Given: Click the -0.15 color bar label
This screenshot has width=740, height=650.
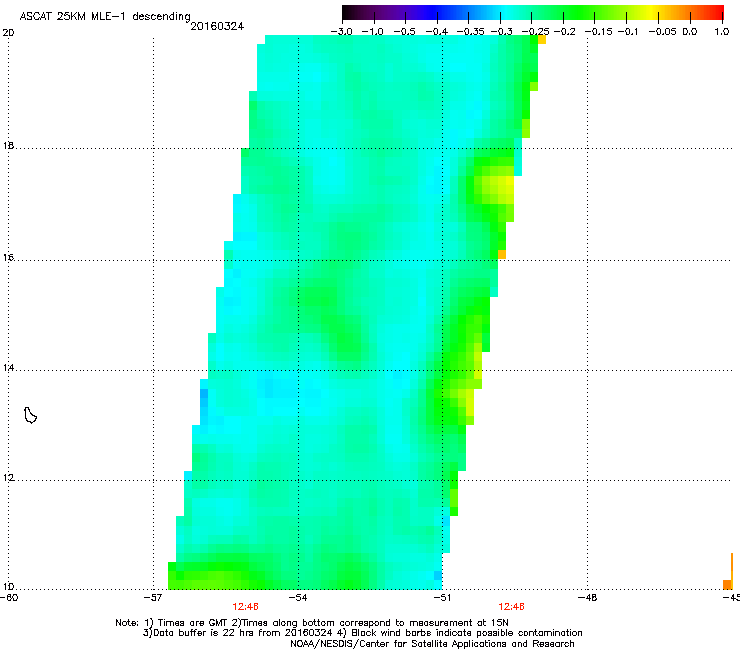Looking at the screenshot, I should (598, 32).
